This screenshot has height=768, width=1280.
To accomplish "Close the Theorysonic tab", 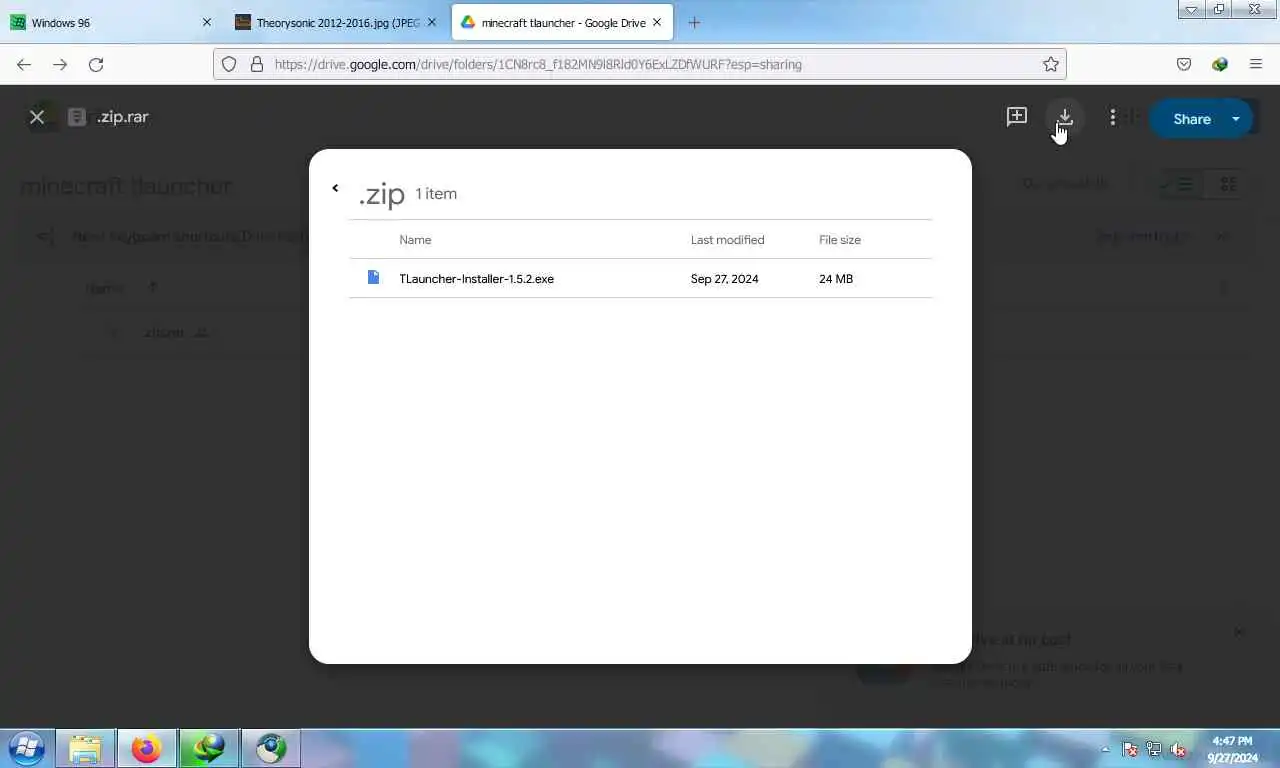I will click(432, 22).
